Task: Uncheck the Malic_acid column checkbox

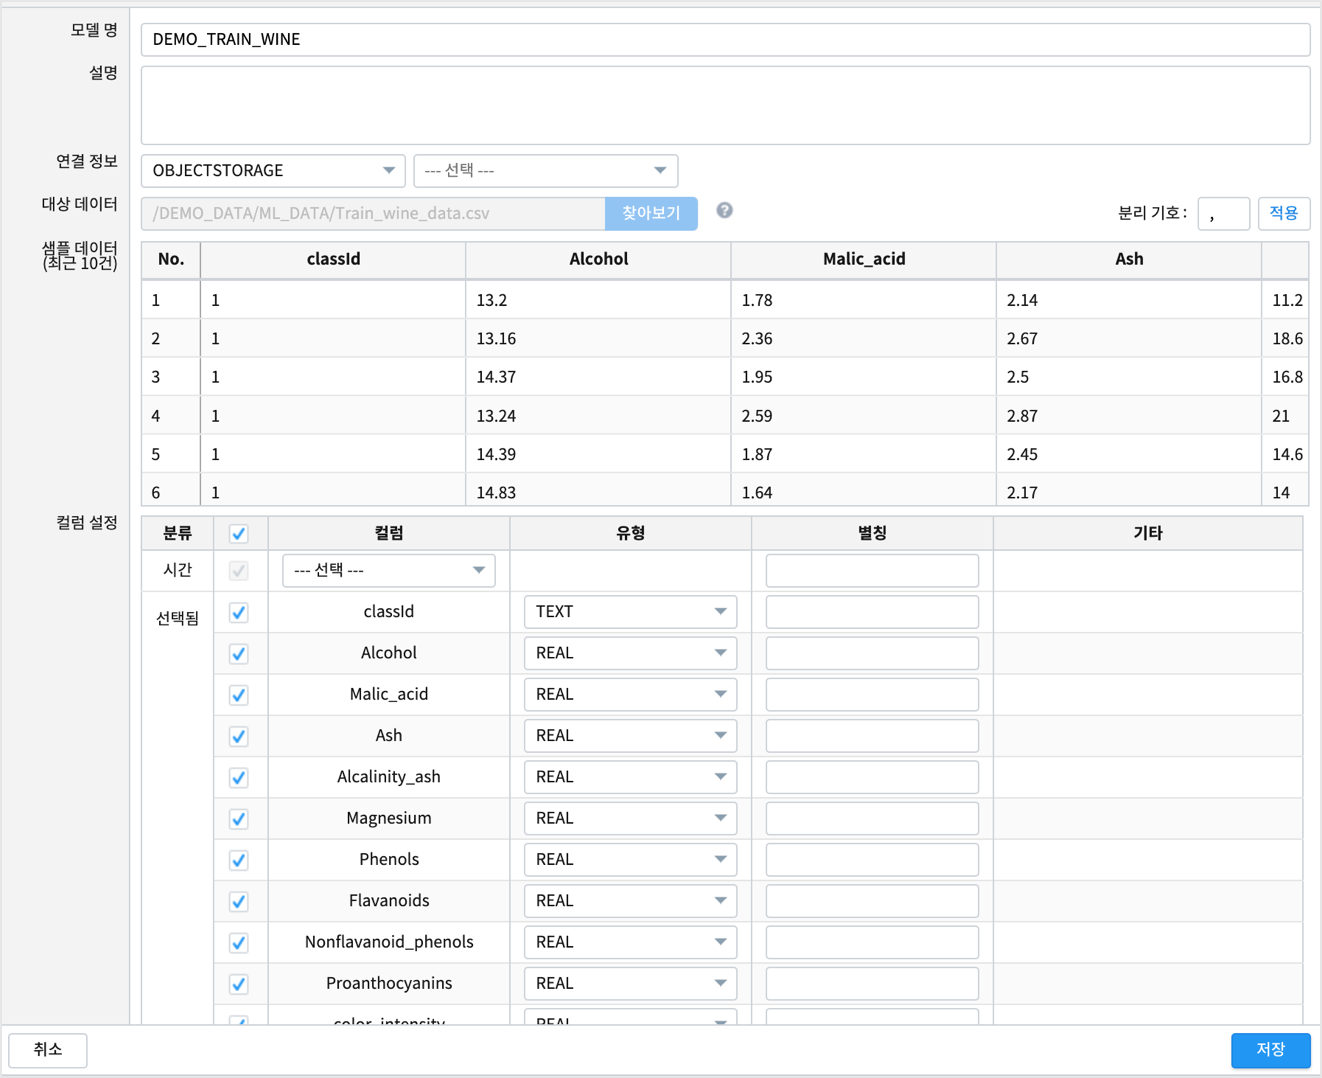Action: click(239, 695)
